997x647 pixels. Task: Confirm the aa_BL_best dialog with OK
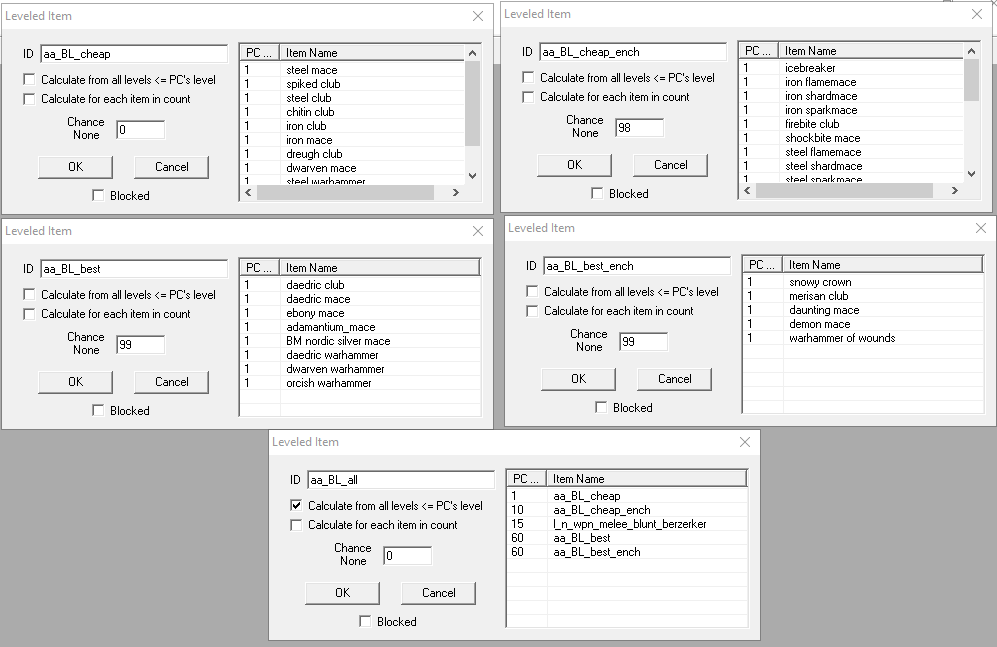(x=76, y=381)
